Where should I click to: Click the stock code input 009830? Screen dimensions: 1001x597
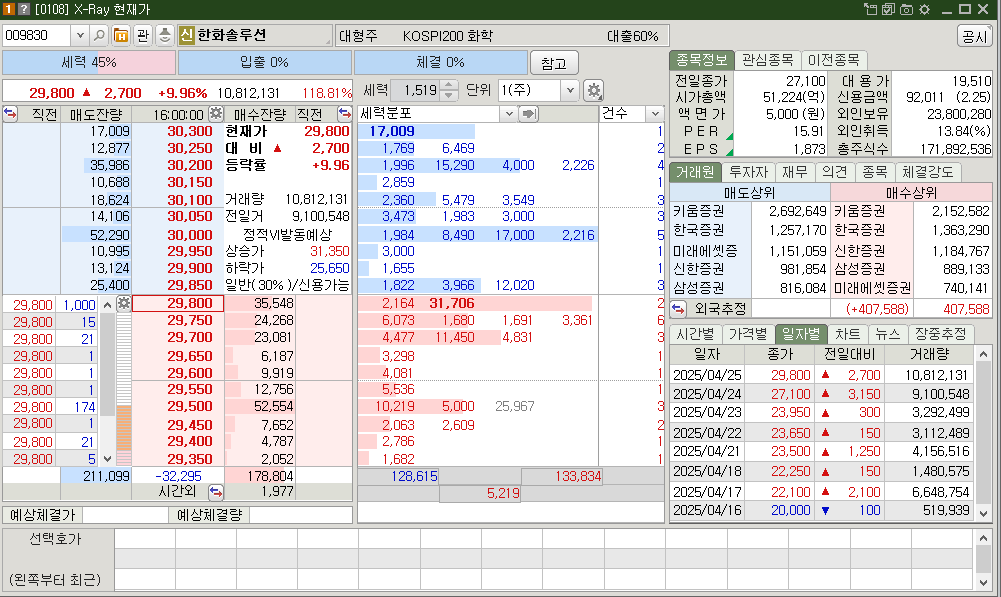[x=37, y=35]
